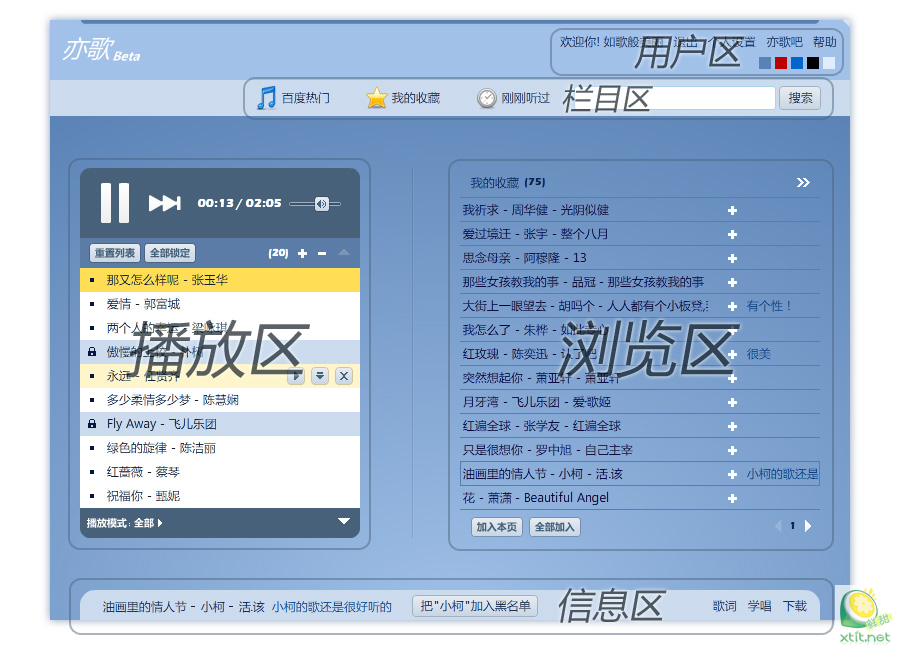Click the 亦歌 Beta logo

pyautogui.click(x=102, y=50)
